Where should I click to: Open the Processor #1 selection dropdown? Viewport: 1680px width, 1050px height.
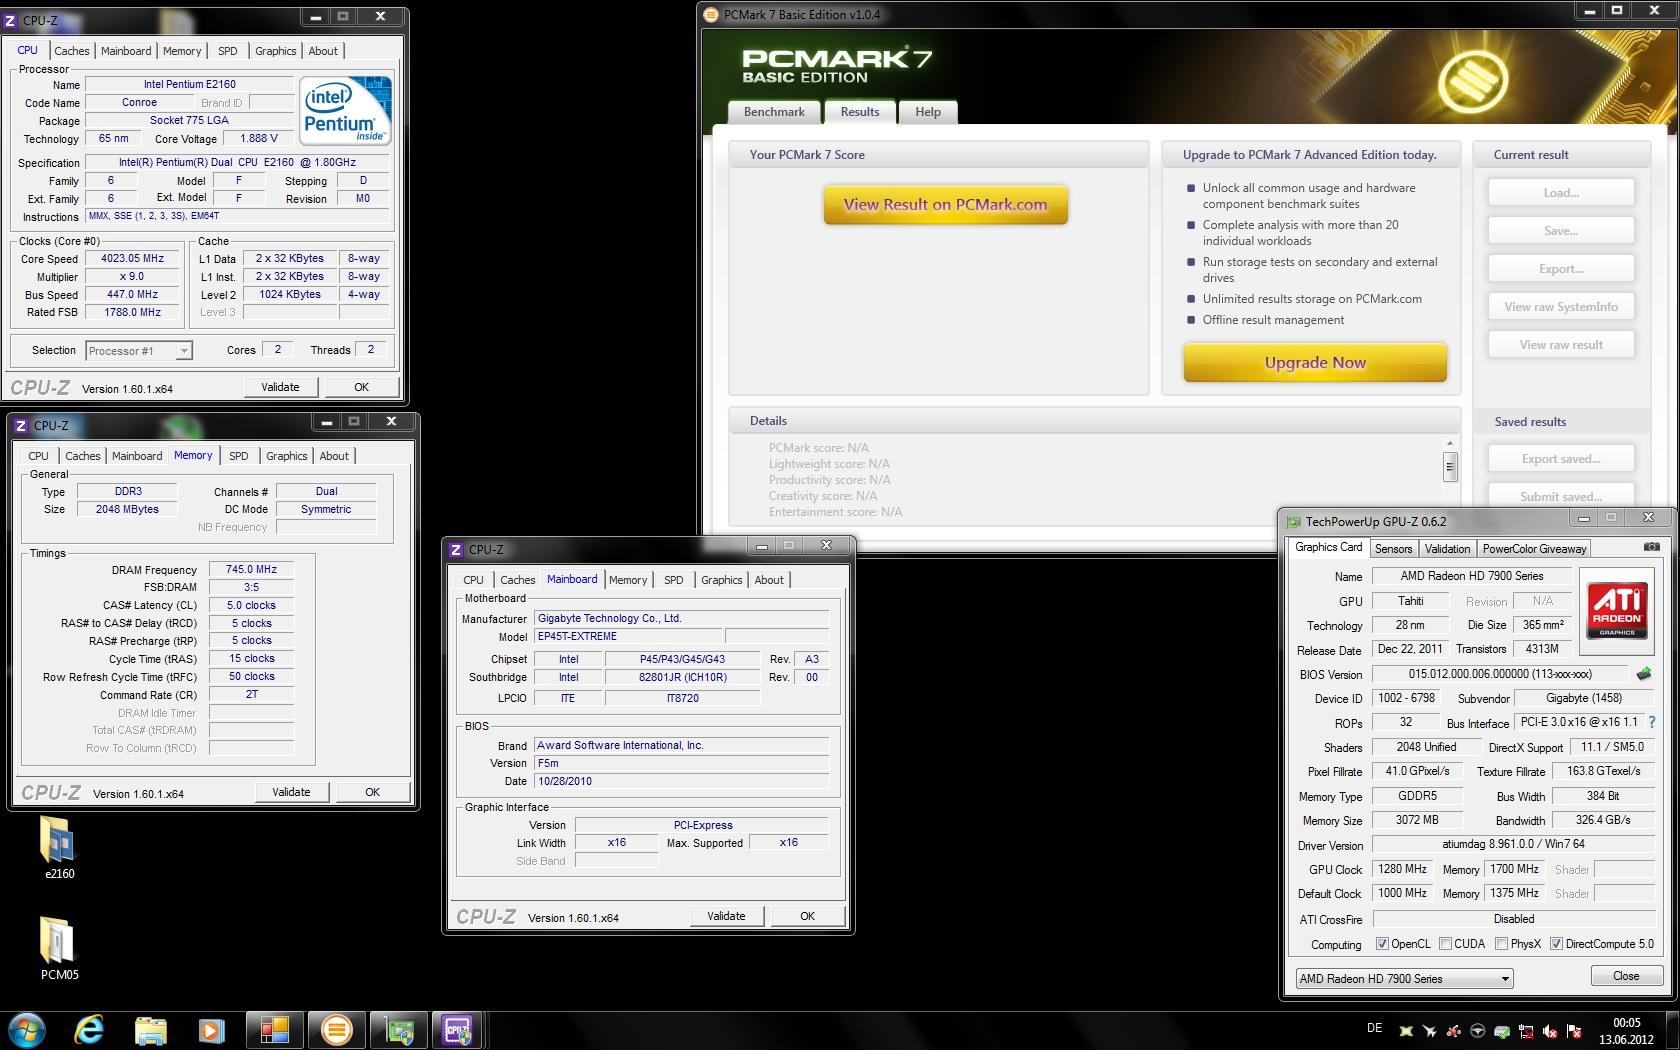click(x=138, y=350)
